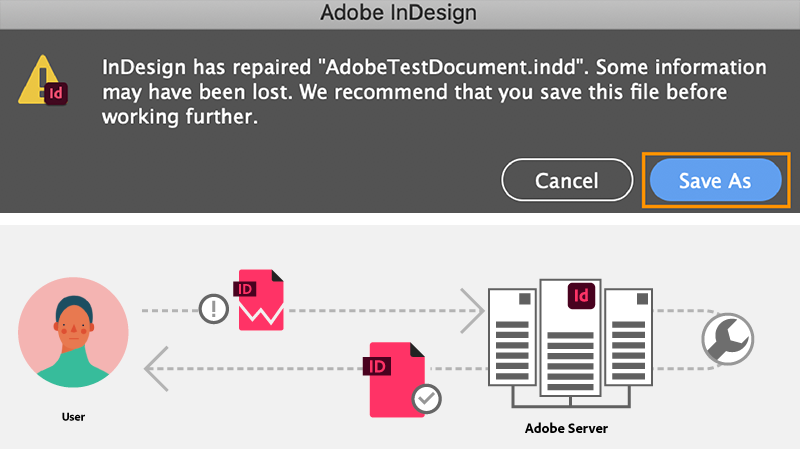
Task: Click the repair warning message text
Action: pyautogui.click(x=434, y=92)
